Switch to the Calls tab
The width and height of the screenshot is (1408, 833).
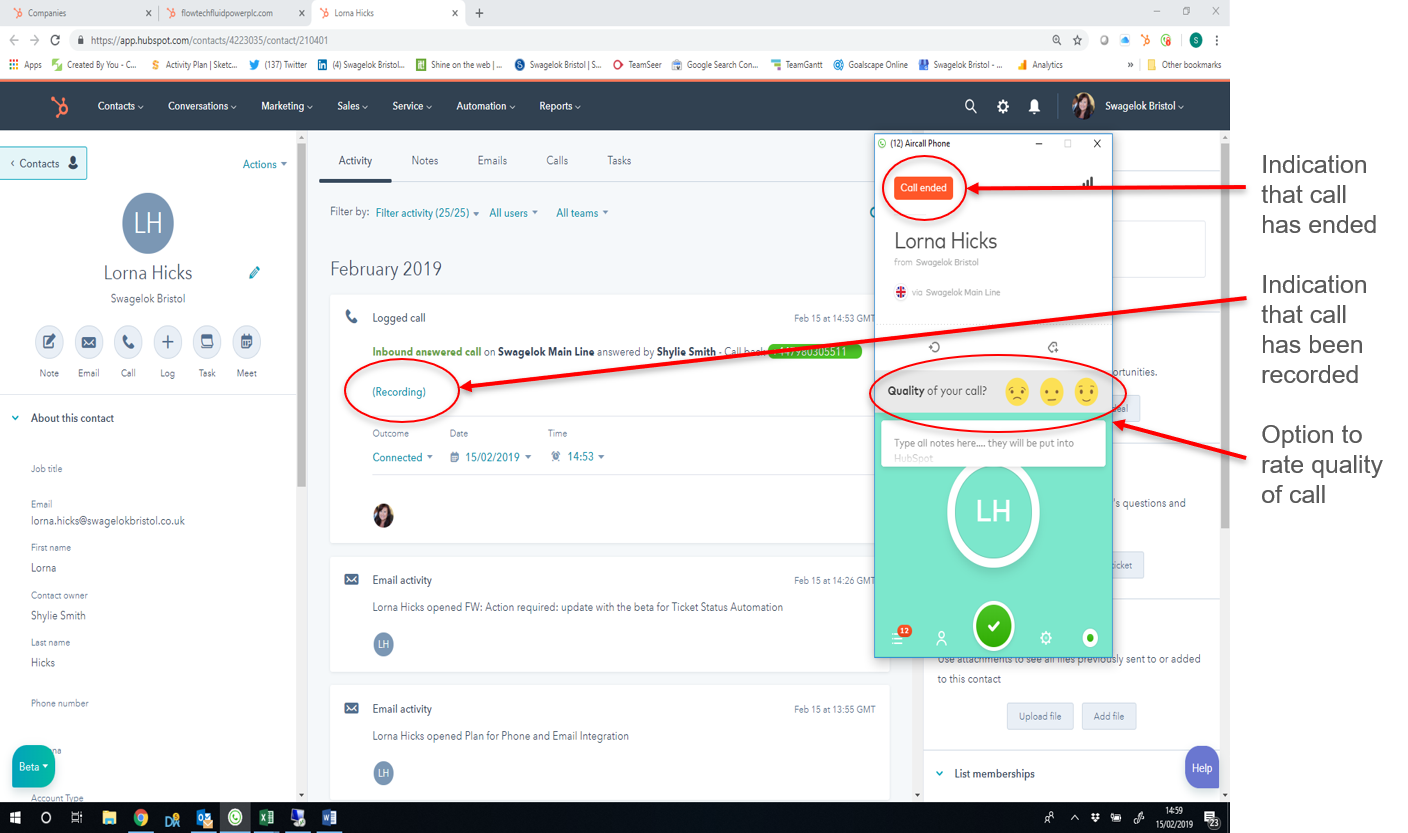pyautogui.click(x=557, y=160)
